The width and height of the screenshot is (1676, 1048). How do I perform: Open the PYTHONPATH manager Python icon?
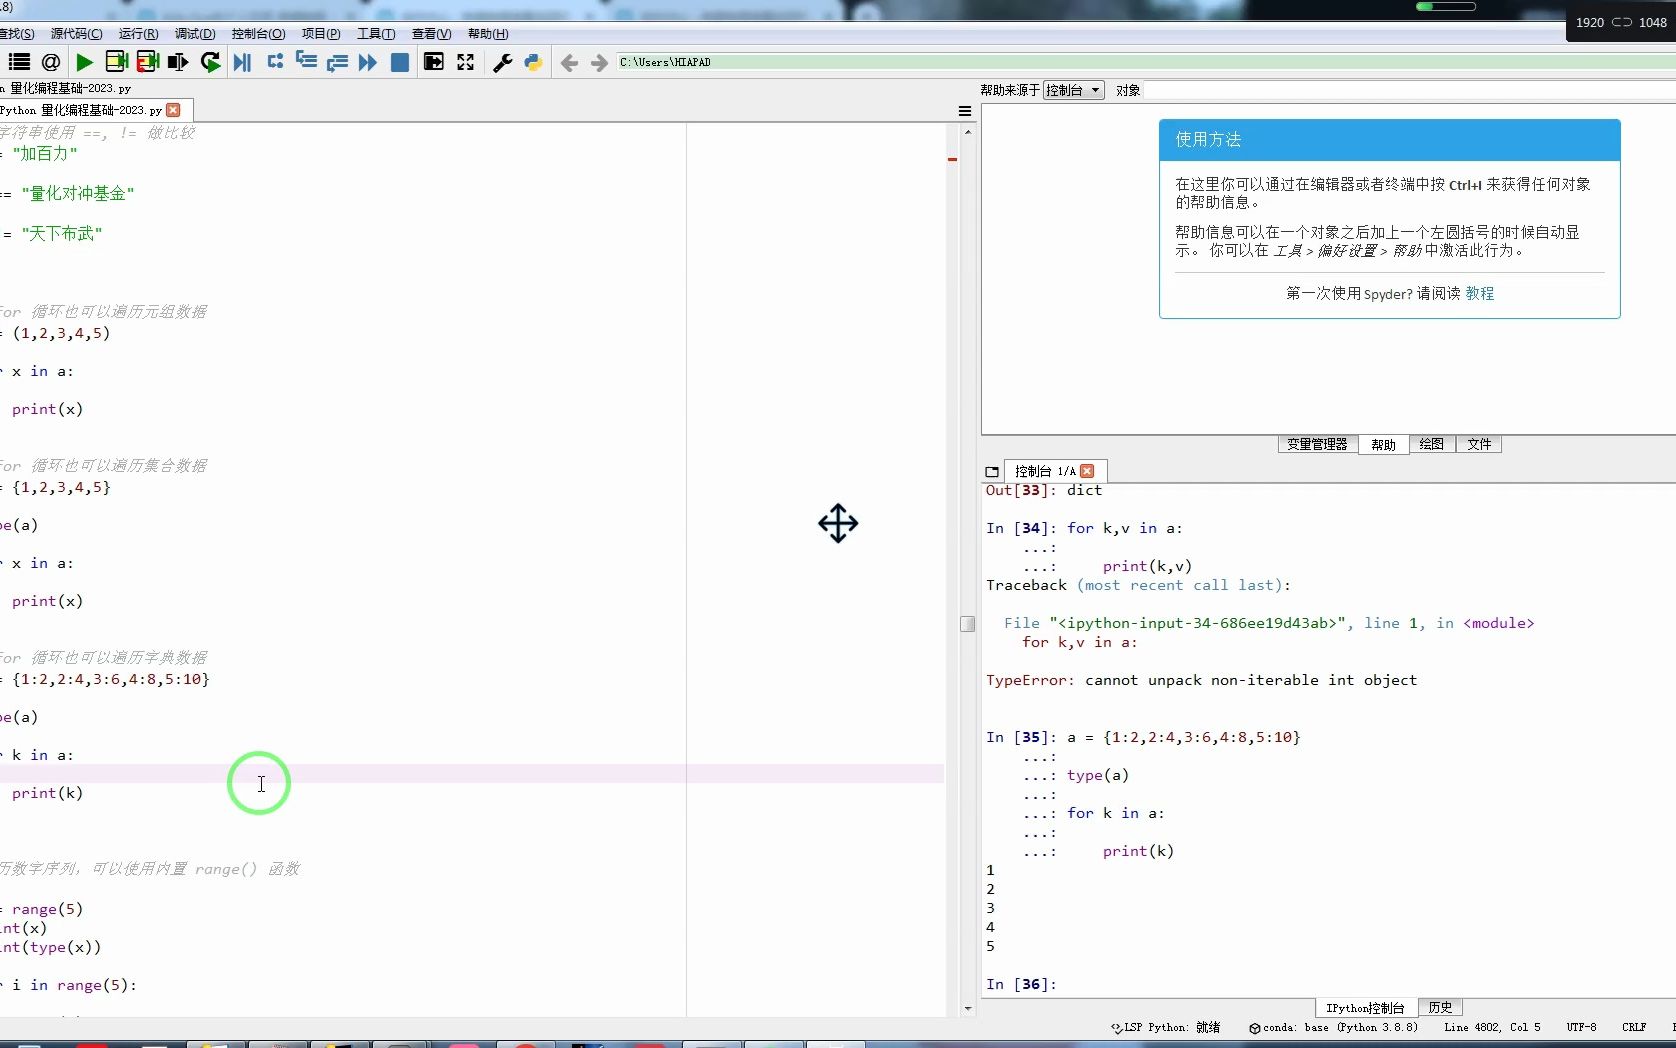pos(533,62)
